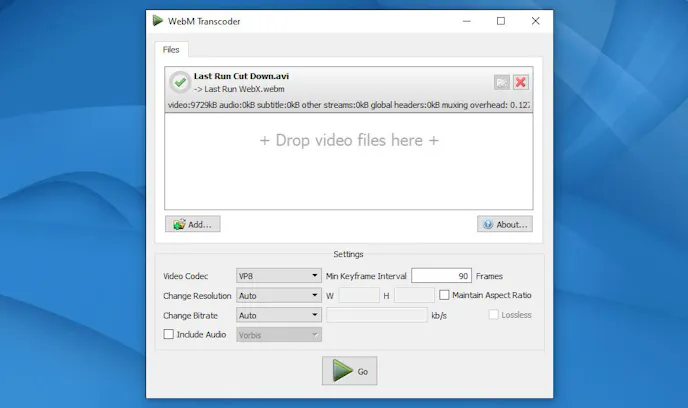This screenshot has height=408, width=688.
Task: Minimize the WebM Transcoder window
Action: click(466, 21)
